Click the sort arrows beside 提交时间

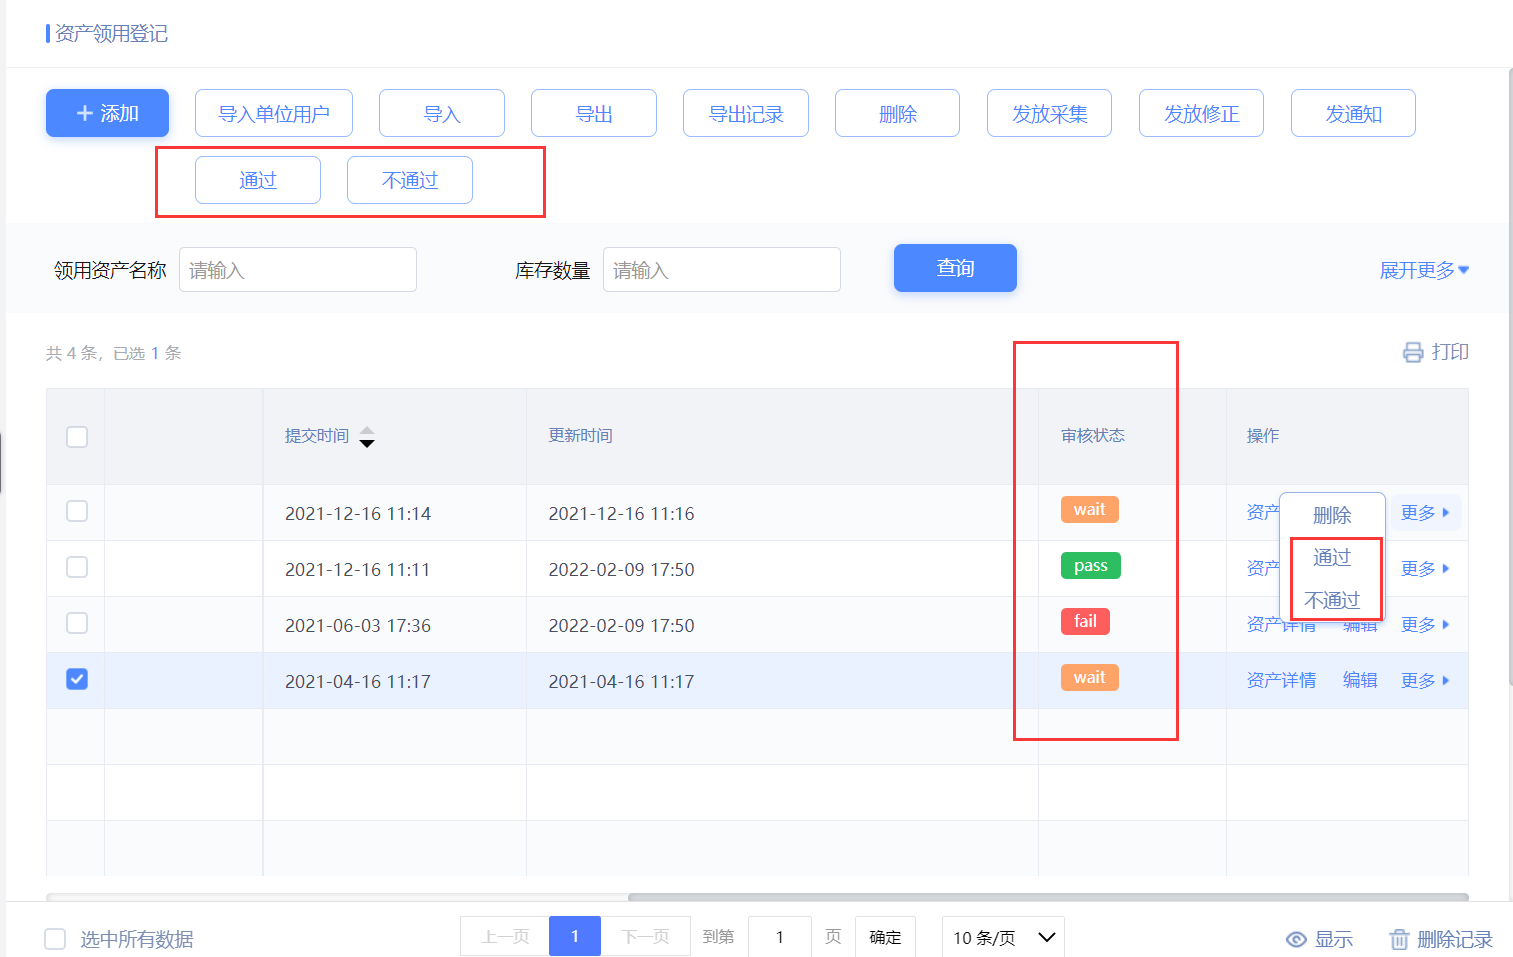pyautogui.click(x=367, y=437)
